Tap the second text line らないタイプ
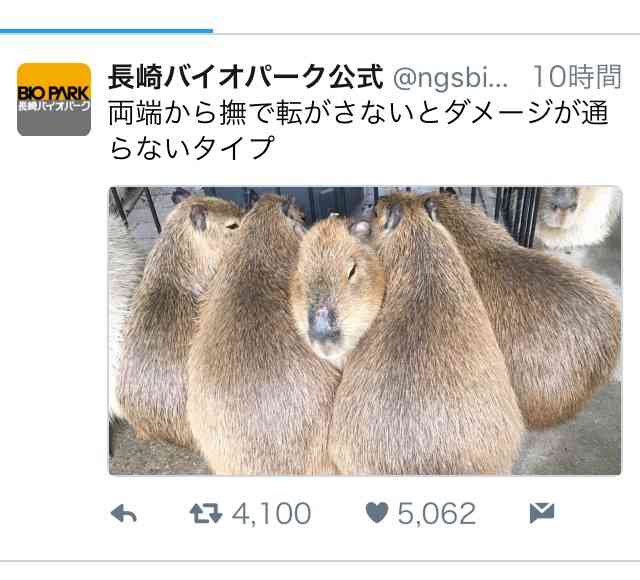The height and width of the screenshot is (580, 640). tap(191, 148)
